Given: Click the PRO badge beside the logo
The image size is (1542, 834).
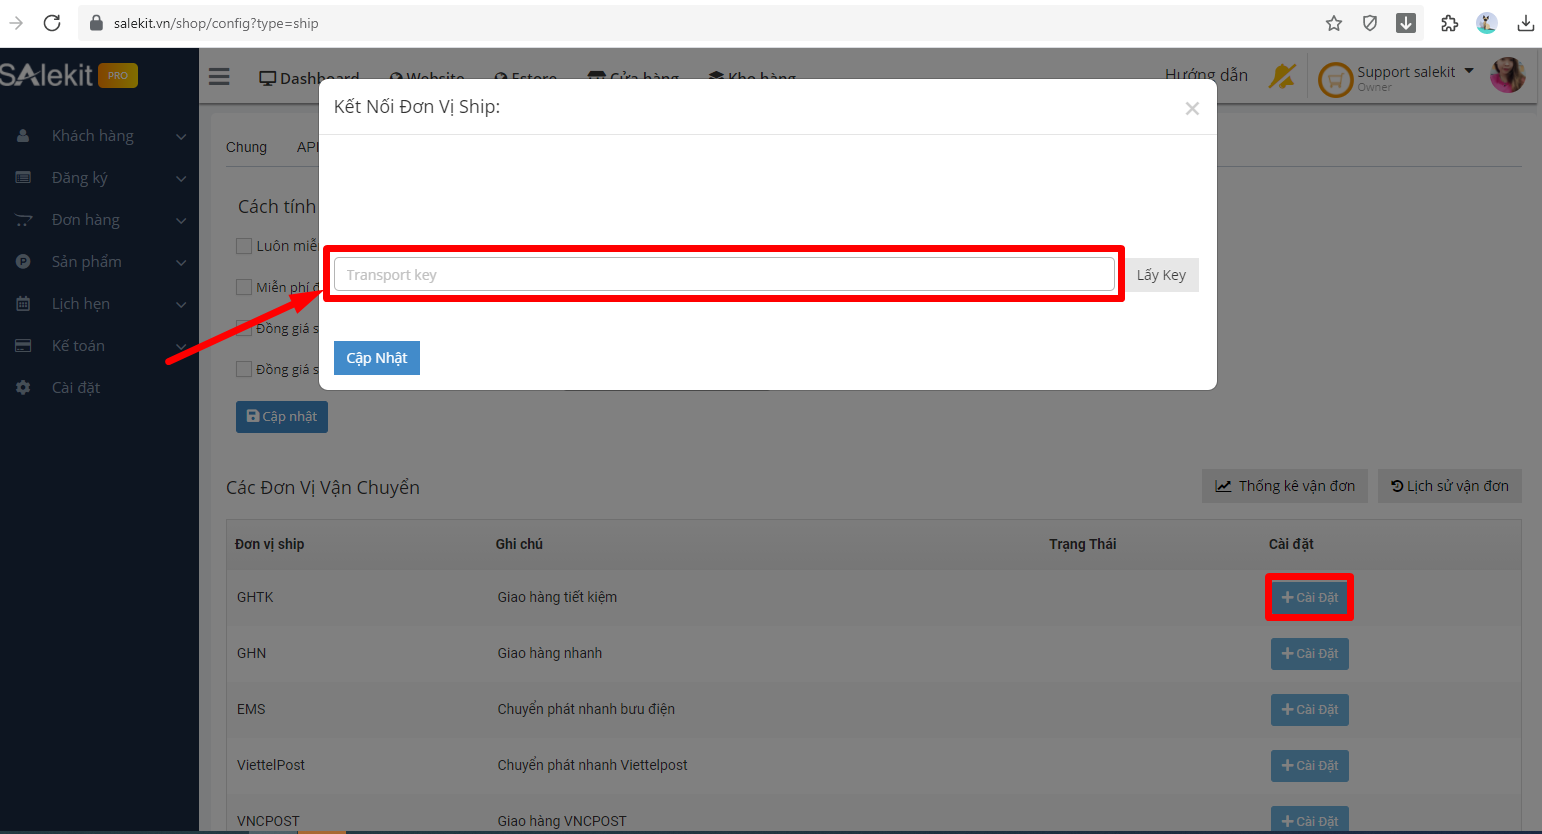Looking at the screenshot, I should pos(118,75).
